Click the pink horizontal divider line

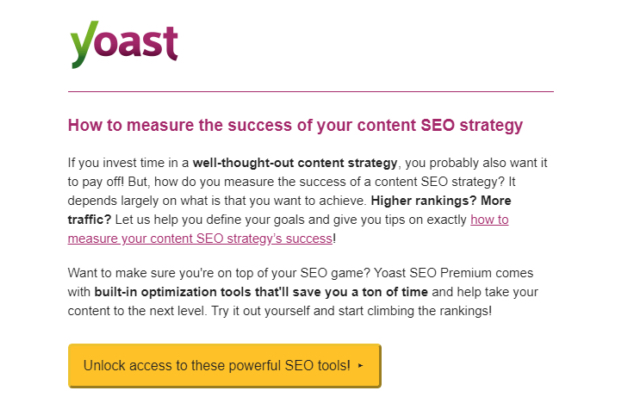(311, 91)
